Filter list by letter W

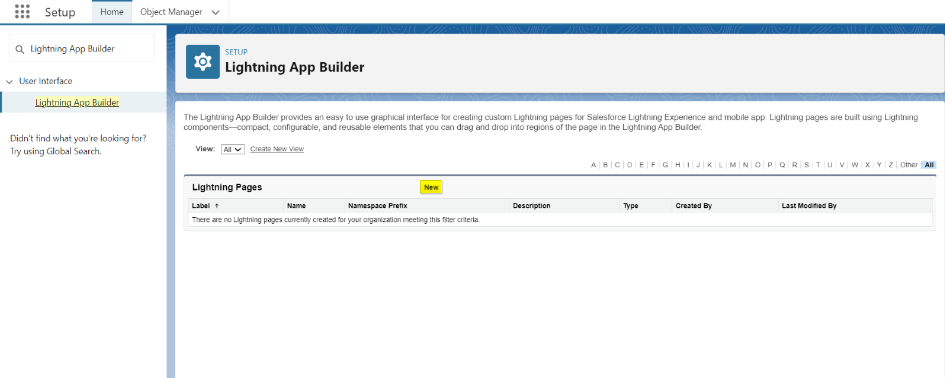point(855,165)
